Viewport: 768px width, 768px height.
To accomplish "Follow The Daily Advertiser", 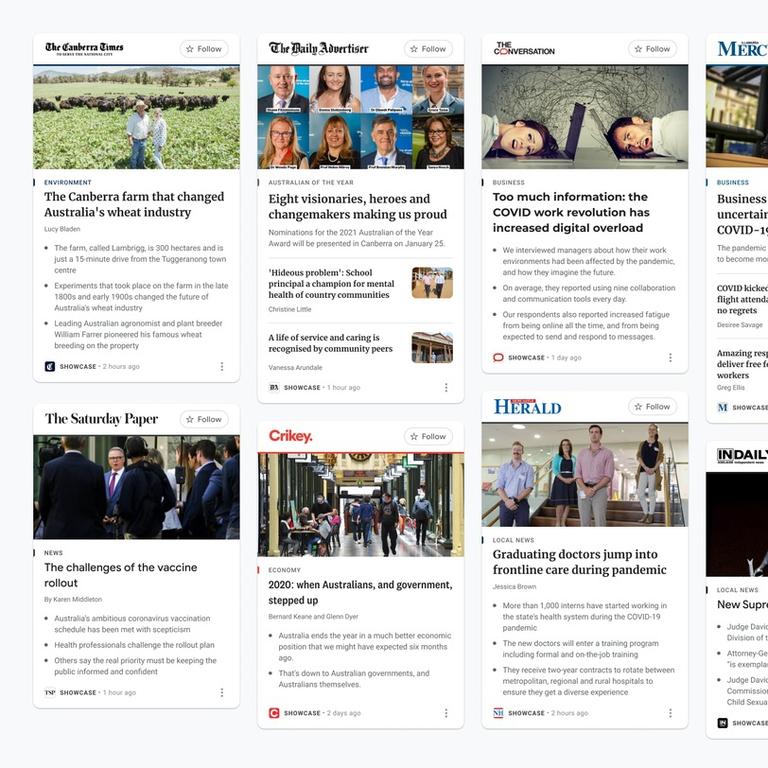I will tap(428, 49).
